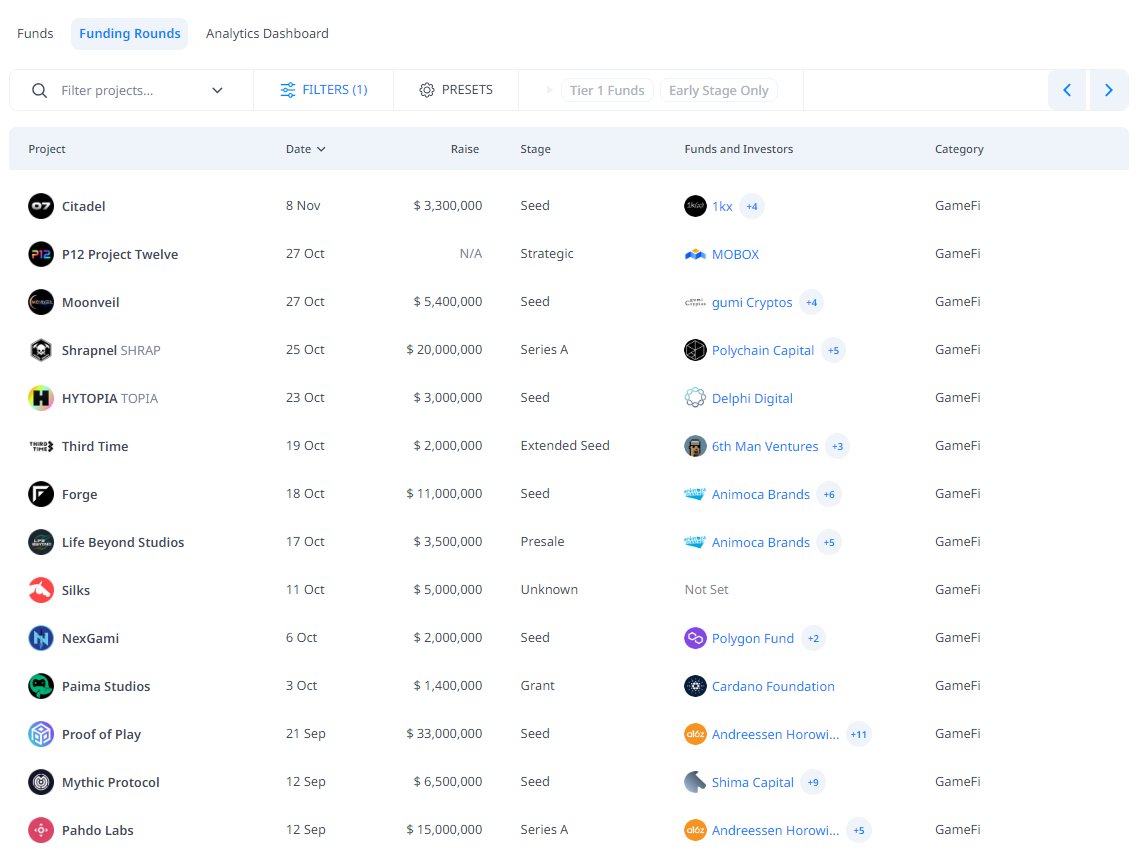
Task: Click the Raise column header
Action: click(464, 149)
